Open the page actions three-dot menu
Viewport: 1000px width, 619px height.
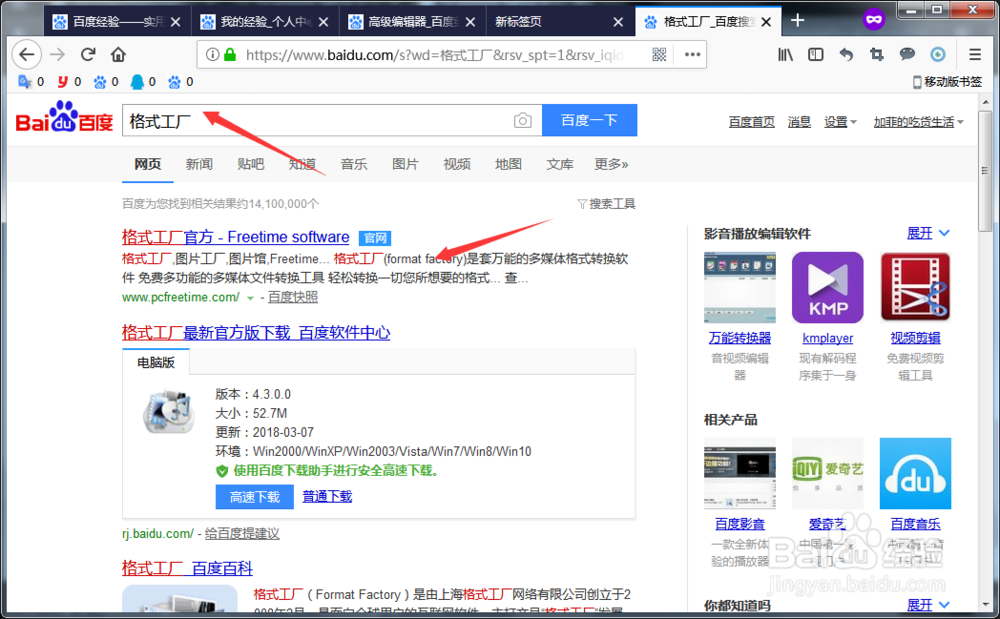coord(693,55)
